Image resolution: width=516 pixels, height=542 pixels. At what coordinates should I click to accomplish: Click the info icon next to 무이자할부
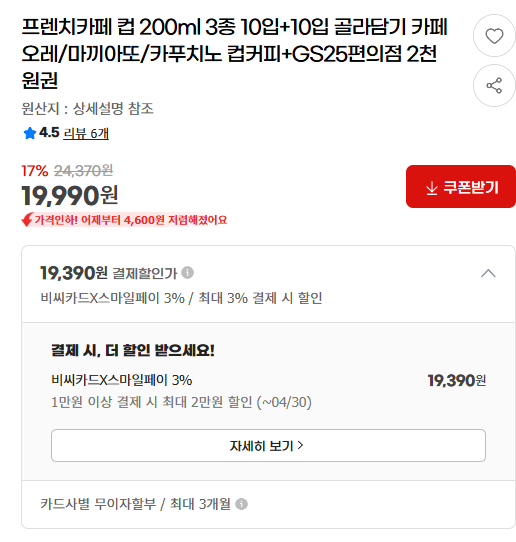tap(241, 504)
